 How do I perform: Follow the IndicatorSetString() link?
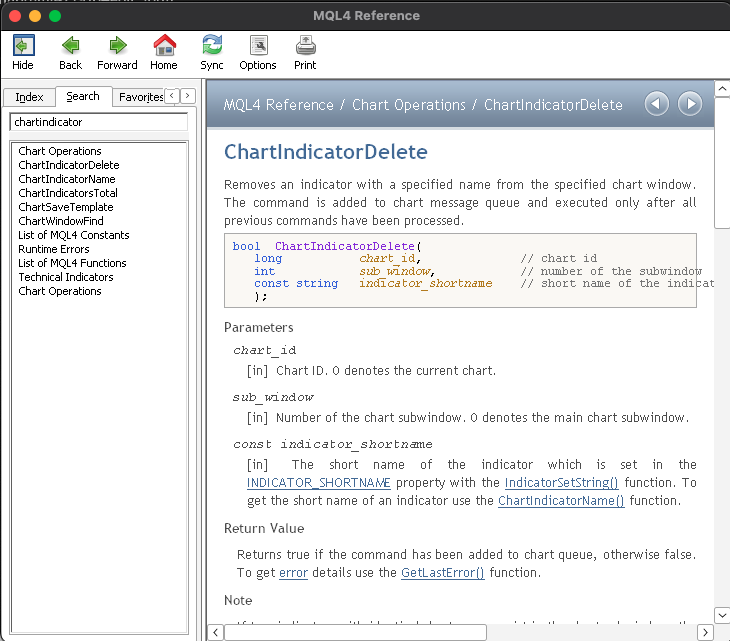(561, 483)
